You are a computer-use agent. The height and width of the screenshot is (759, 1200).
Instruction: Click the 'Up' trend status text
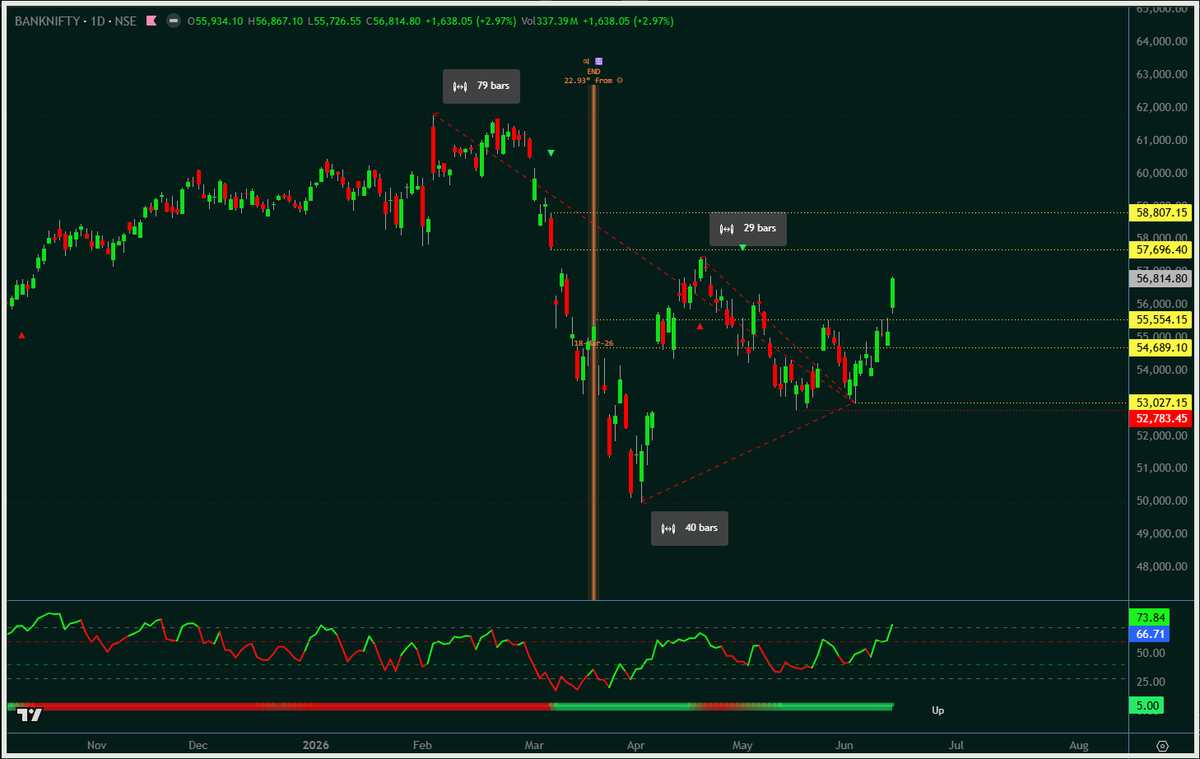click(938, 711)
